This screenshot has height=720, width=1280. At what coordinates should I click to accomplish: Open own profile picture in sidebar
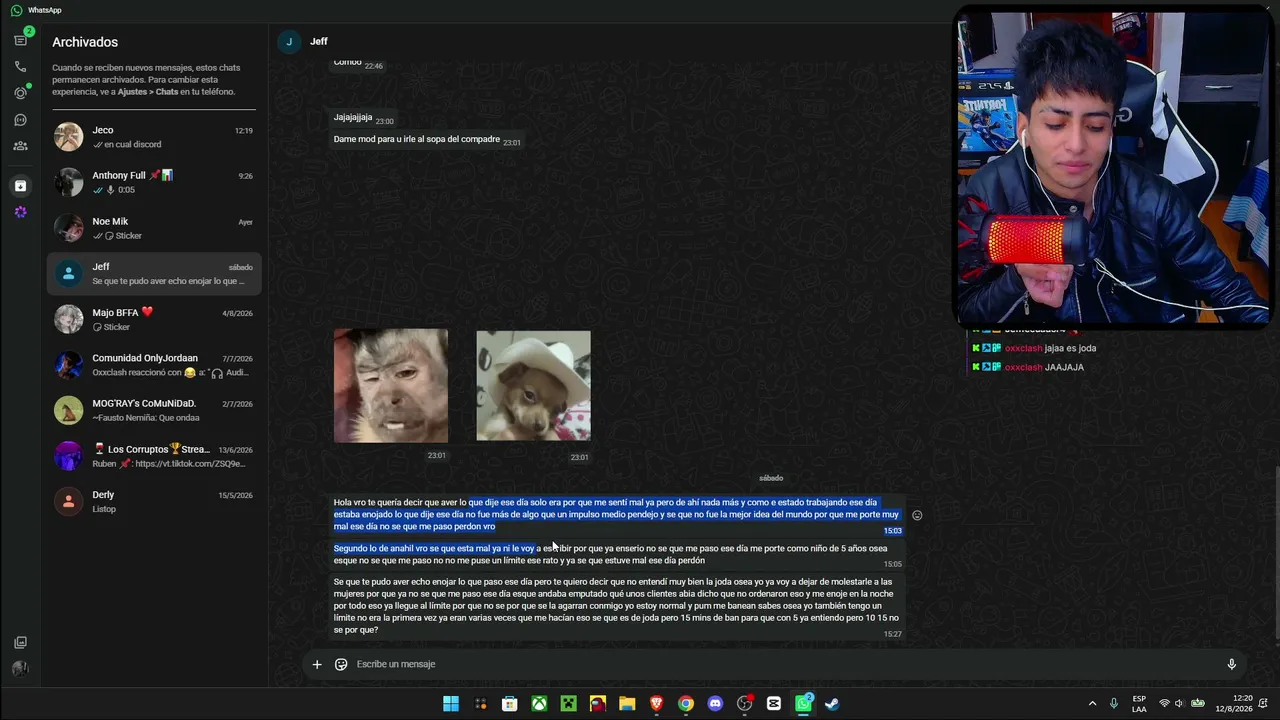(20, 669)
